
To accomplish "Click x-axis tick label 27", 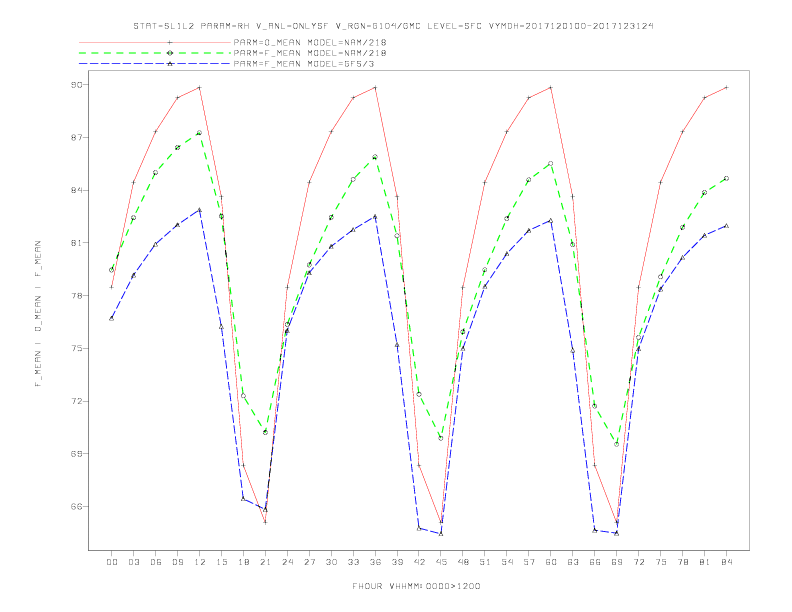I will click(x=310, y=562).
